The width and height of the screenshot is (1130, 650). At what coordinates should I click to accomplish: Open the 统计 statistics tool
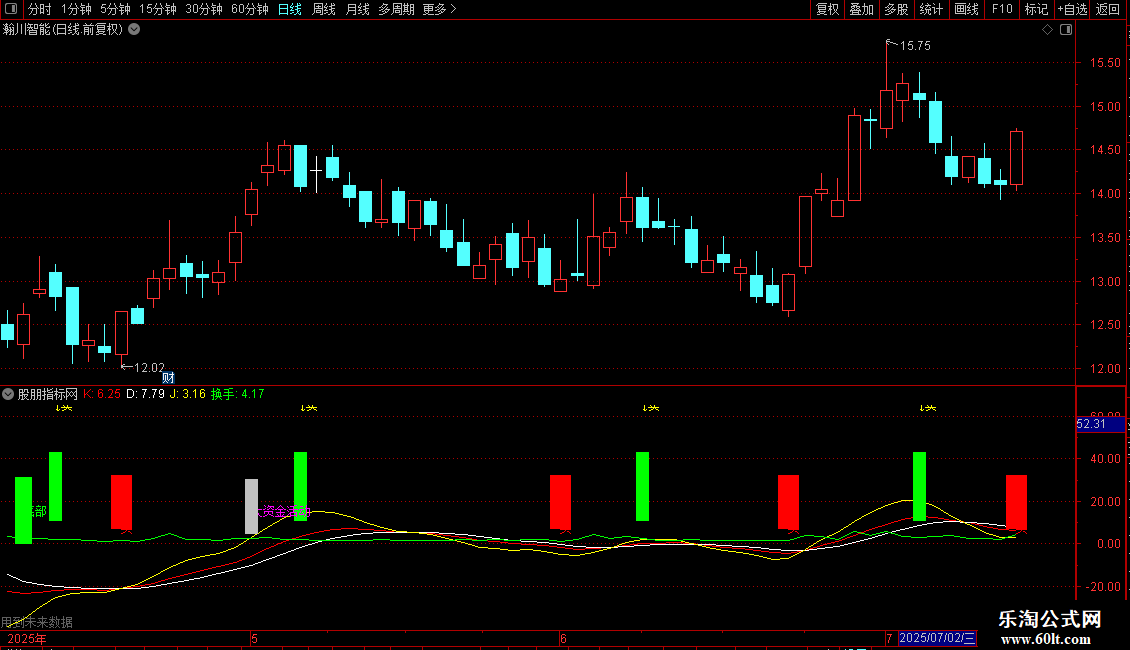point(931,9)
